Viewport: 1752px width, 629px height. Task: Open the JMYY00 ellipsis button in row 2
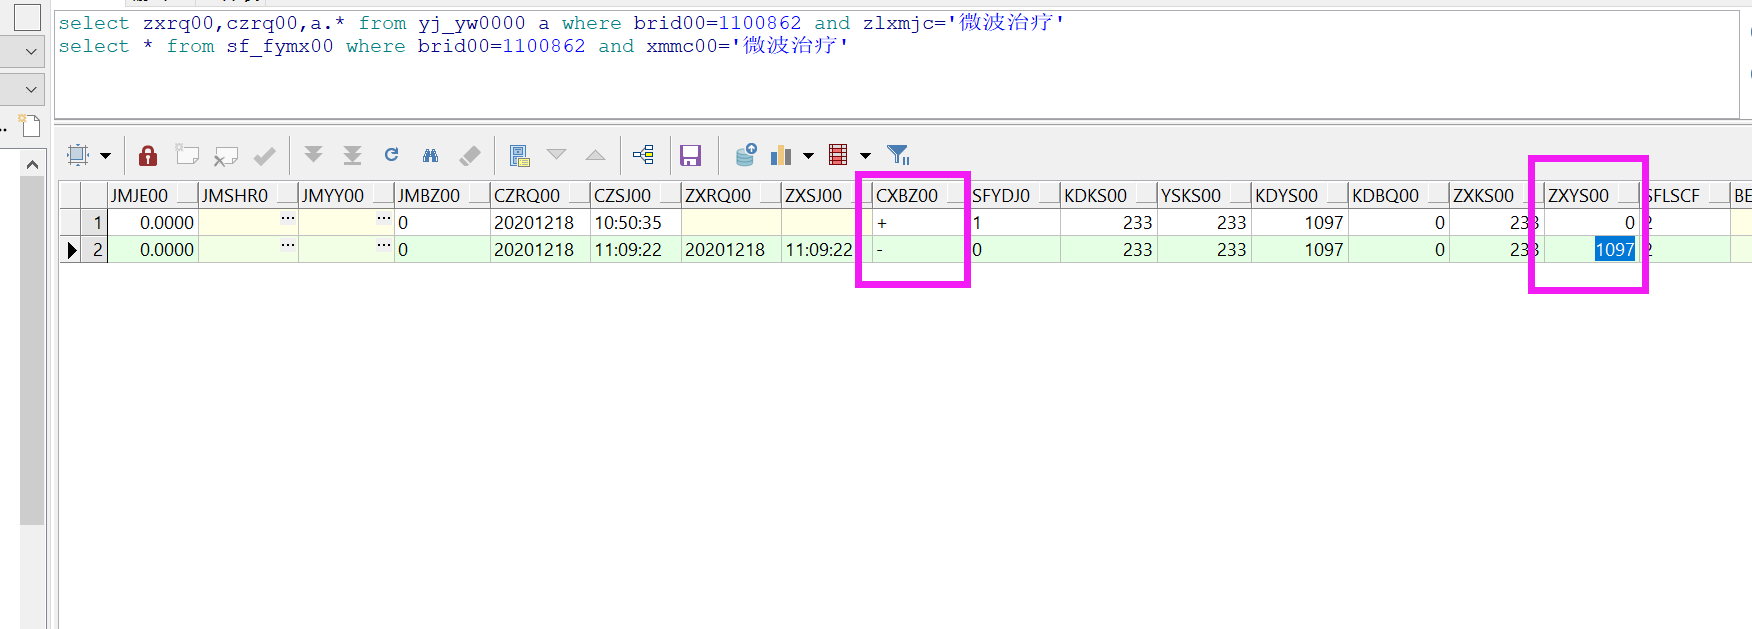tap(383, 245)
